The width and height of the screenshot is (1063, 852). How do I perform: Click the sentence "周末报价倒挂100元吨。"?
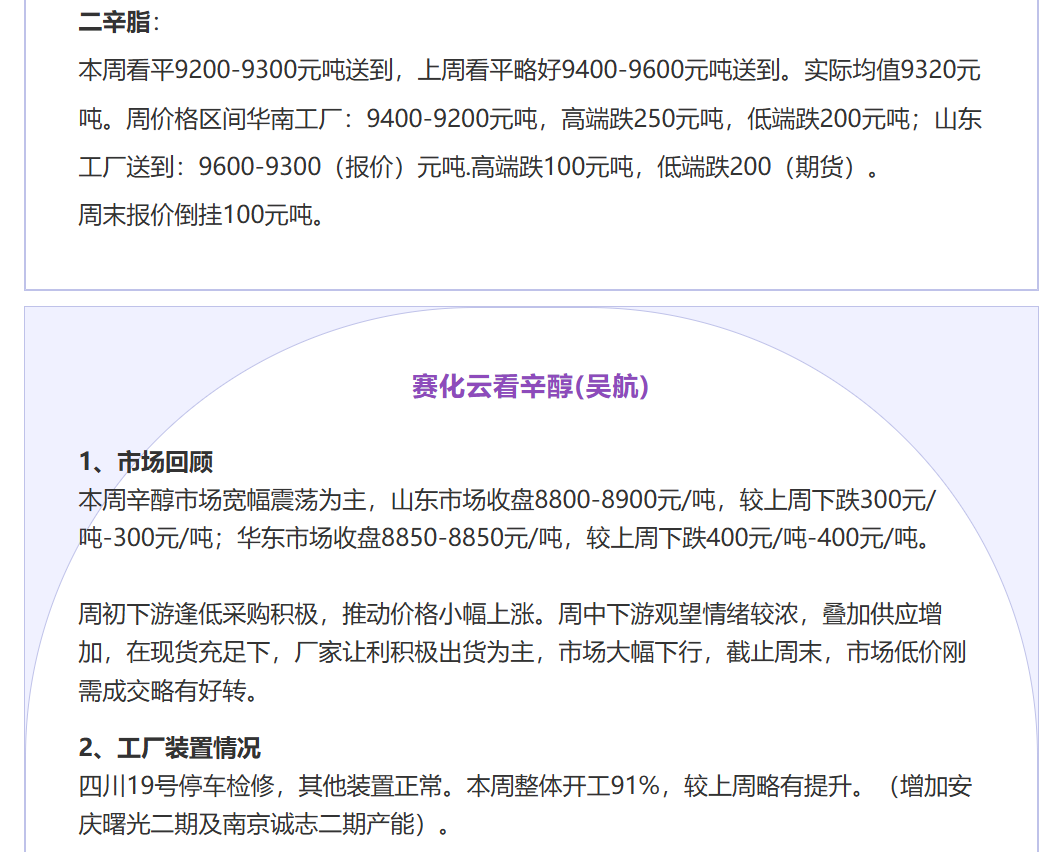[201, 215]
